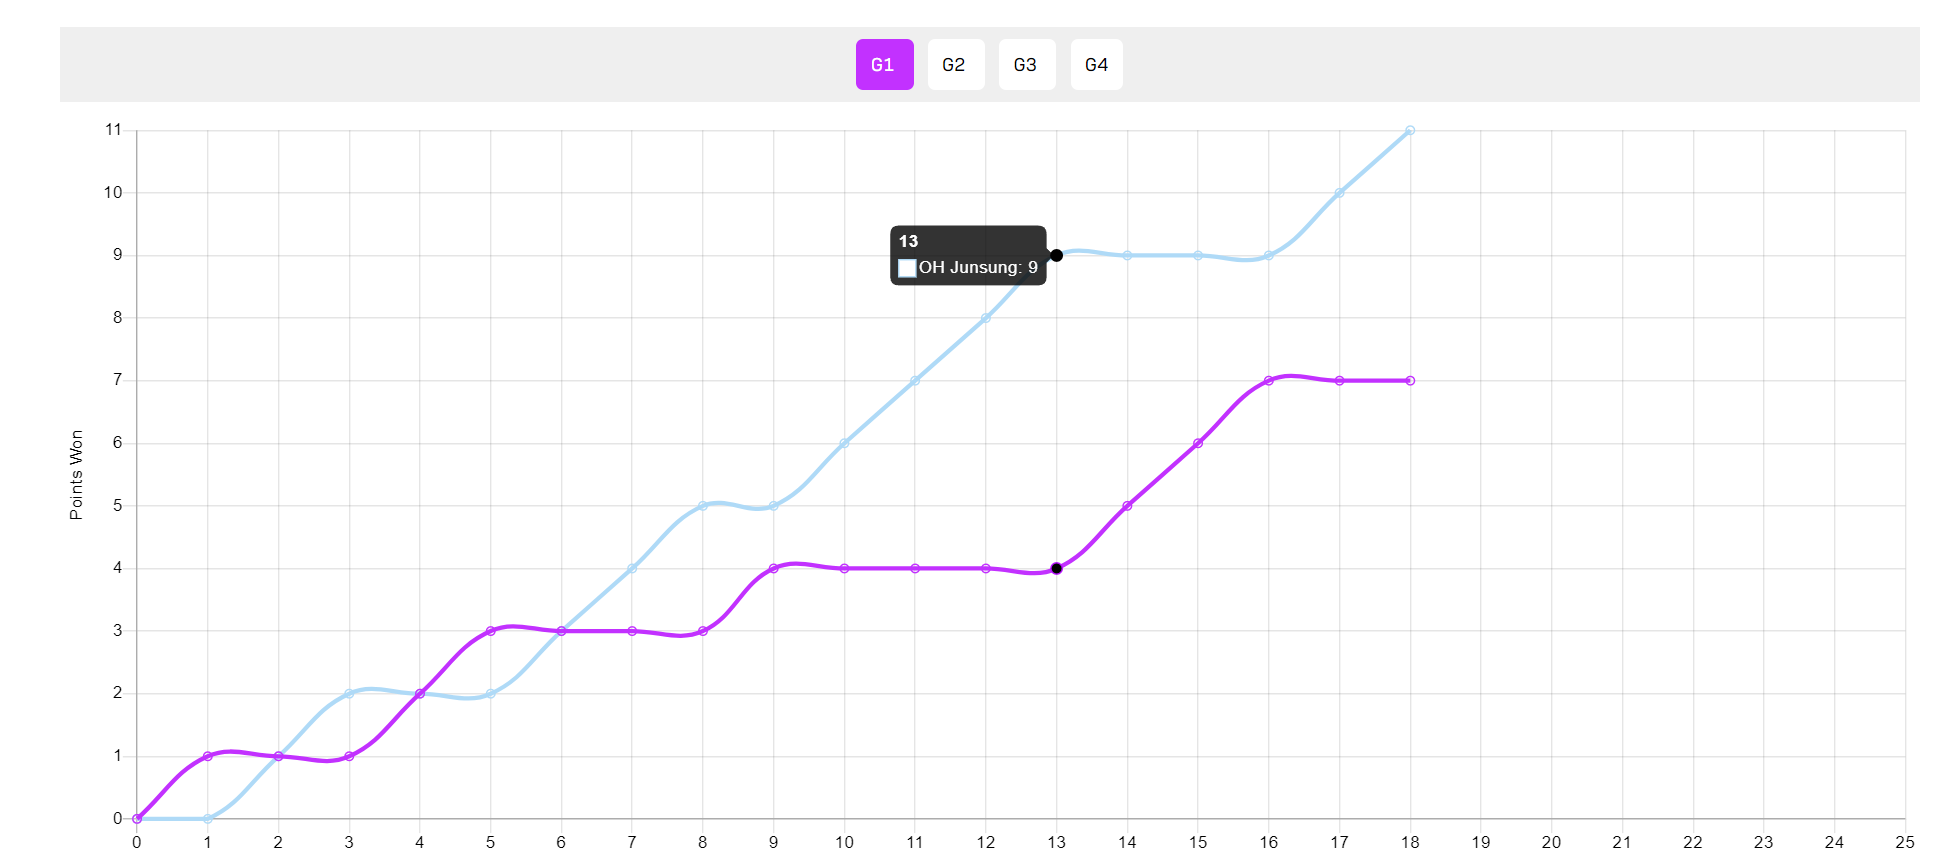This screenshot has width=1941, height=852.
Task: Click the blue point at rally 10
Action: [844, 443]
